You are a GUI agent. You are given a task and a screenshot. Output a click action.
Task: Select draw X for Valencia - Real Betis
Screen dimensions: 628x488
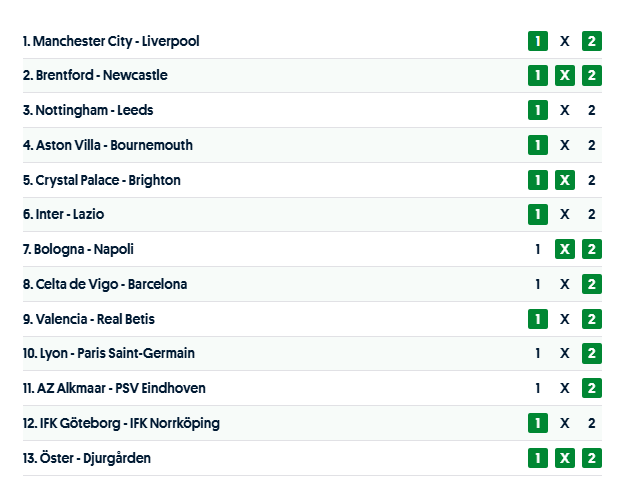pyautogui.click(x=565, y=319)
